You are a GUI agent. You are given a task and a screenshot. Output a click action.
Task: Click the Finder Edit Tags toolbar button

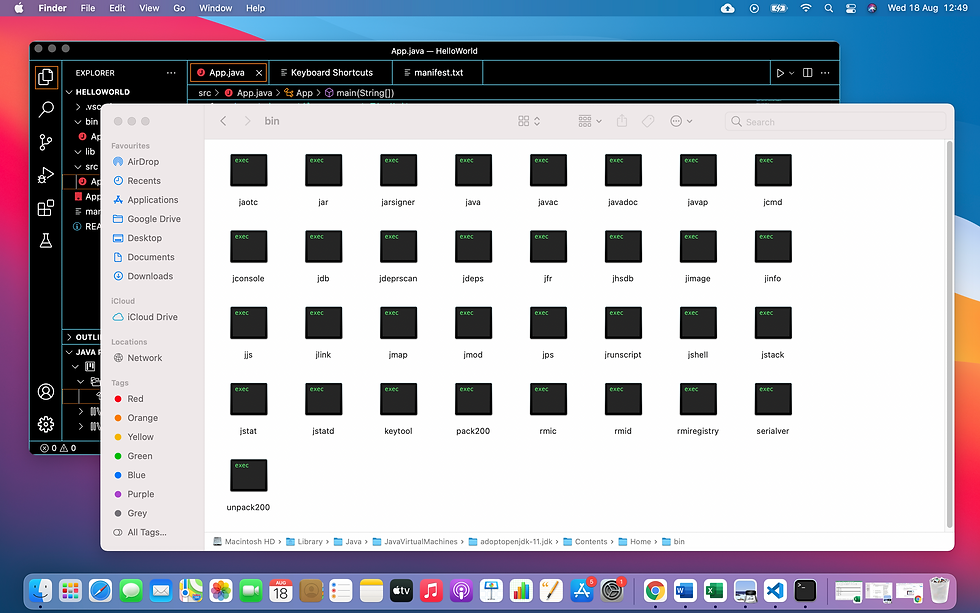648,121
